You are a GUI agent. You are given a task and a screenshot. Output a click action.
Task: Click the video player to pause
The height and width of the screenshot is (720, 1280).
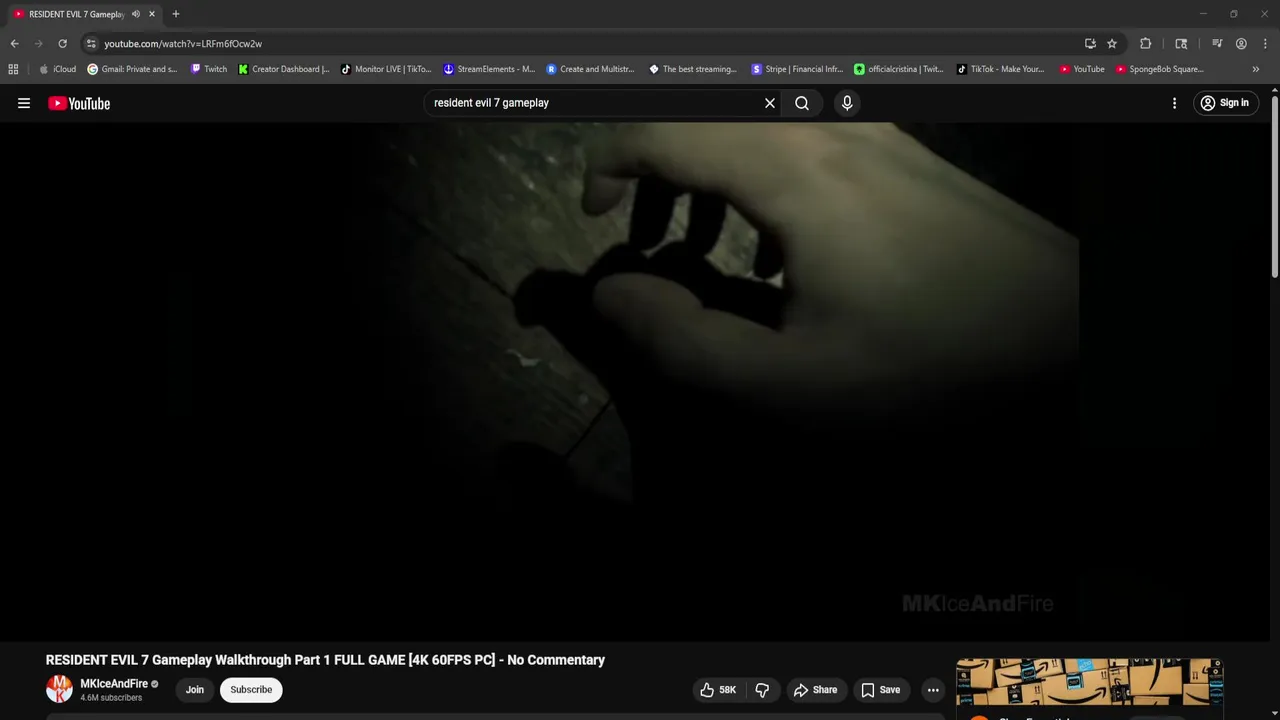(x=636, y=381)
